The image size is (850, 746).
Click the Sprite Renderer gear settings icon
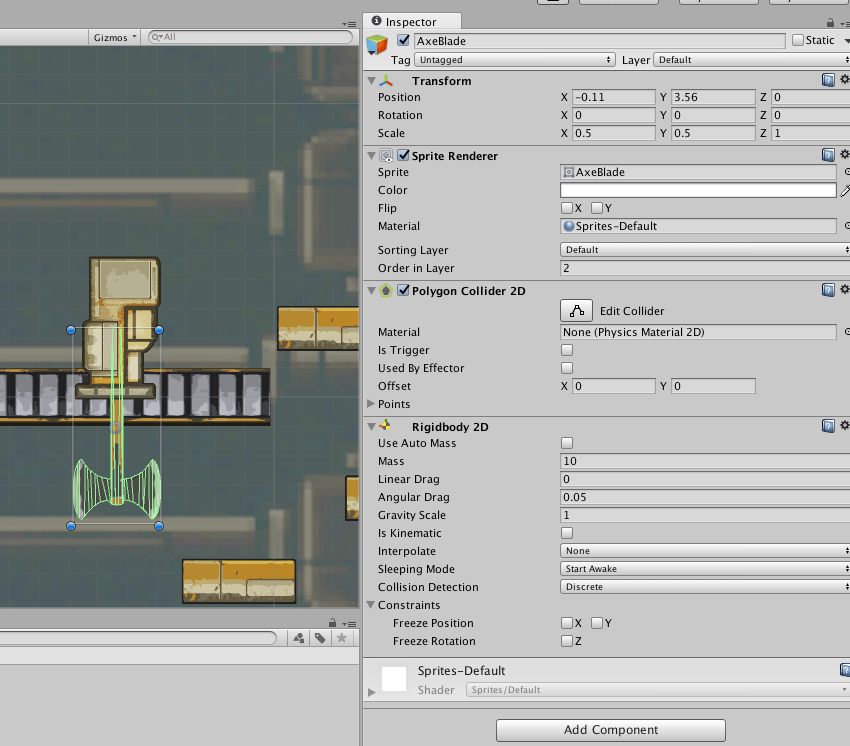845,155
